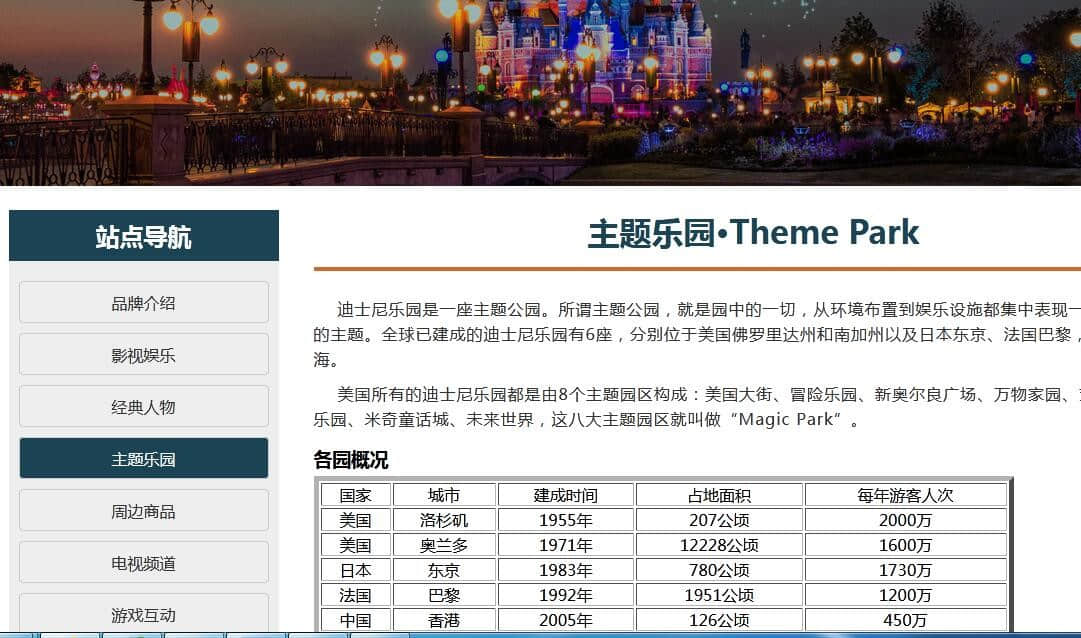Click the 奥兰多 table cell

pyautogui.click(x=444, y=545)
